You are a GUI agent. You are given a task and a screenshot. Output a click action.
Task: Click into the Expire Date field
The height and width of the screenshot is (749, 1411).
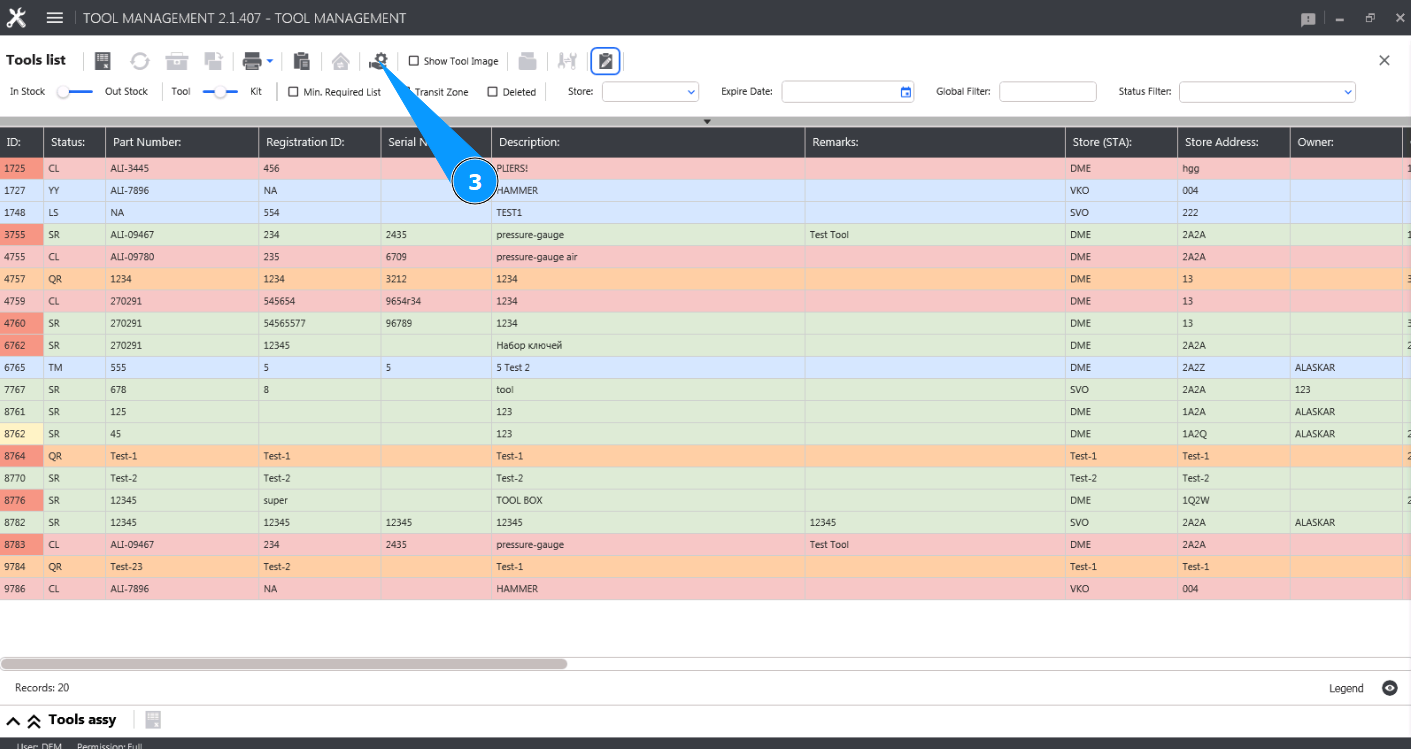(x=848, y=92)
